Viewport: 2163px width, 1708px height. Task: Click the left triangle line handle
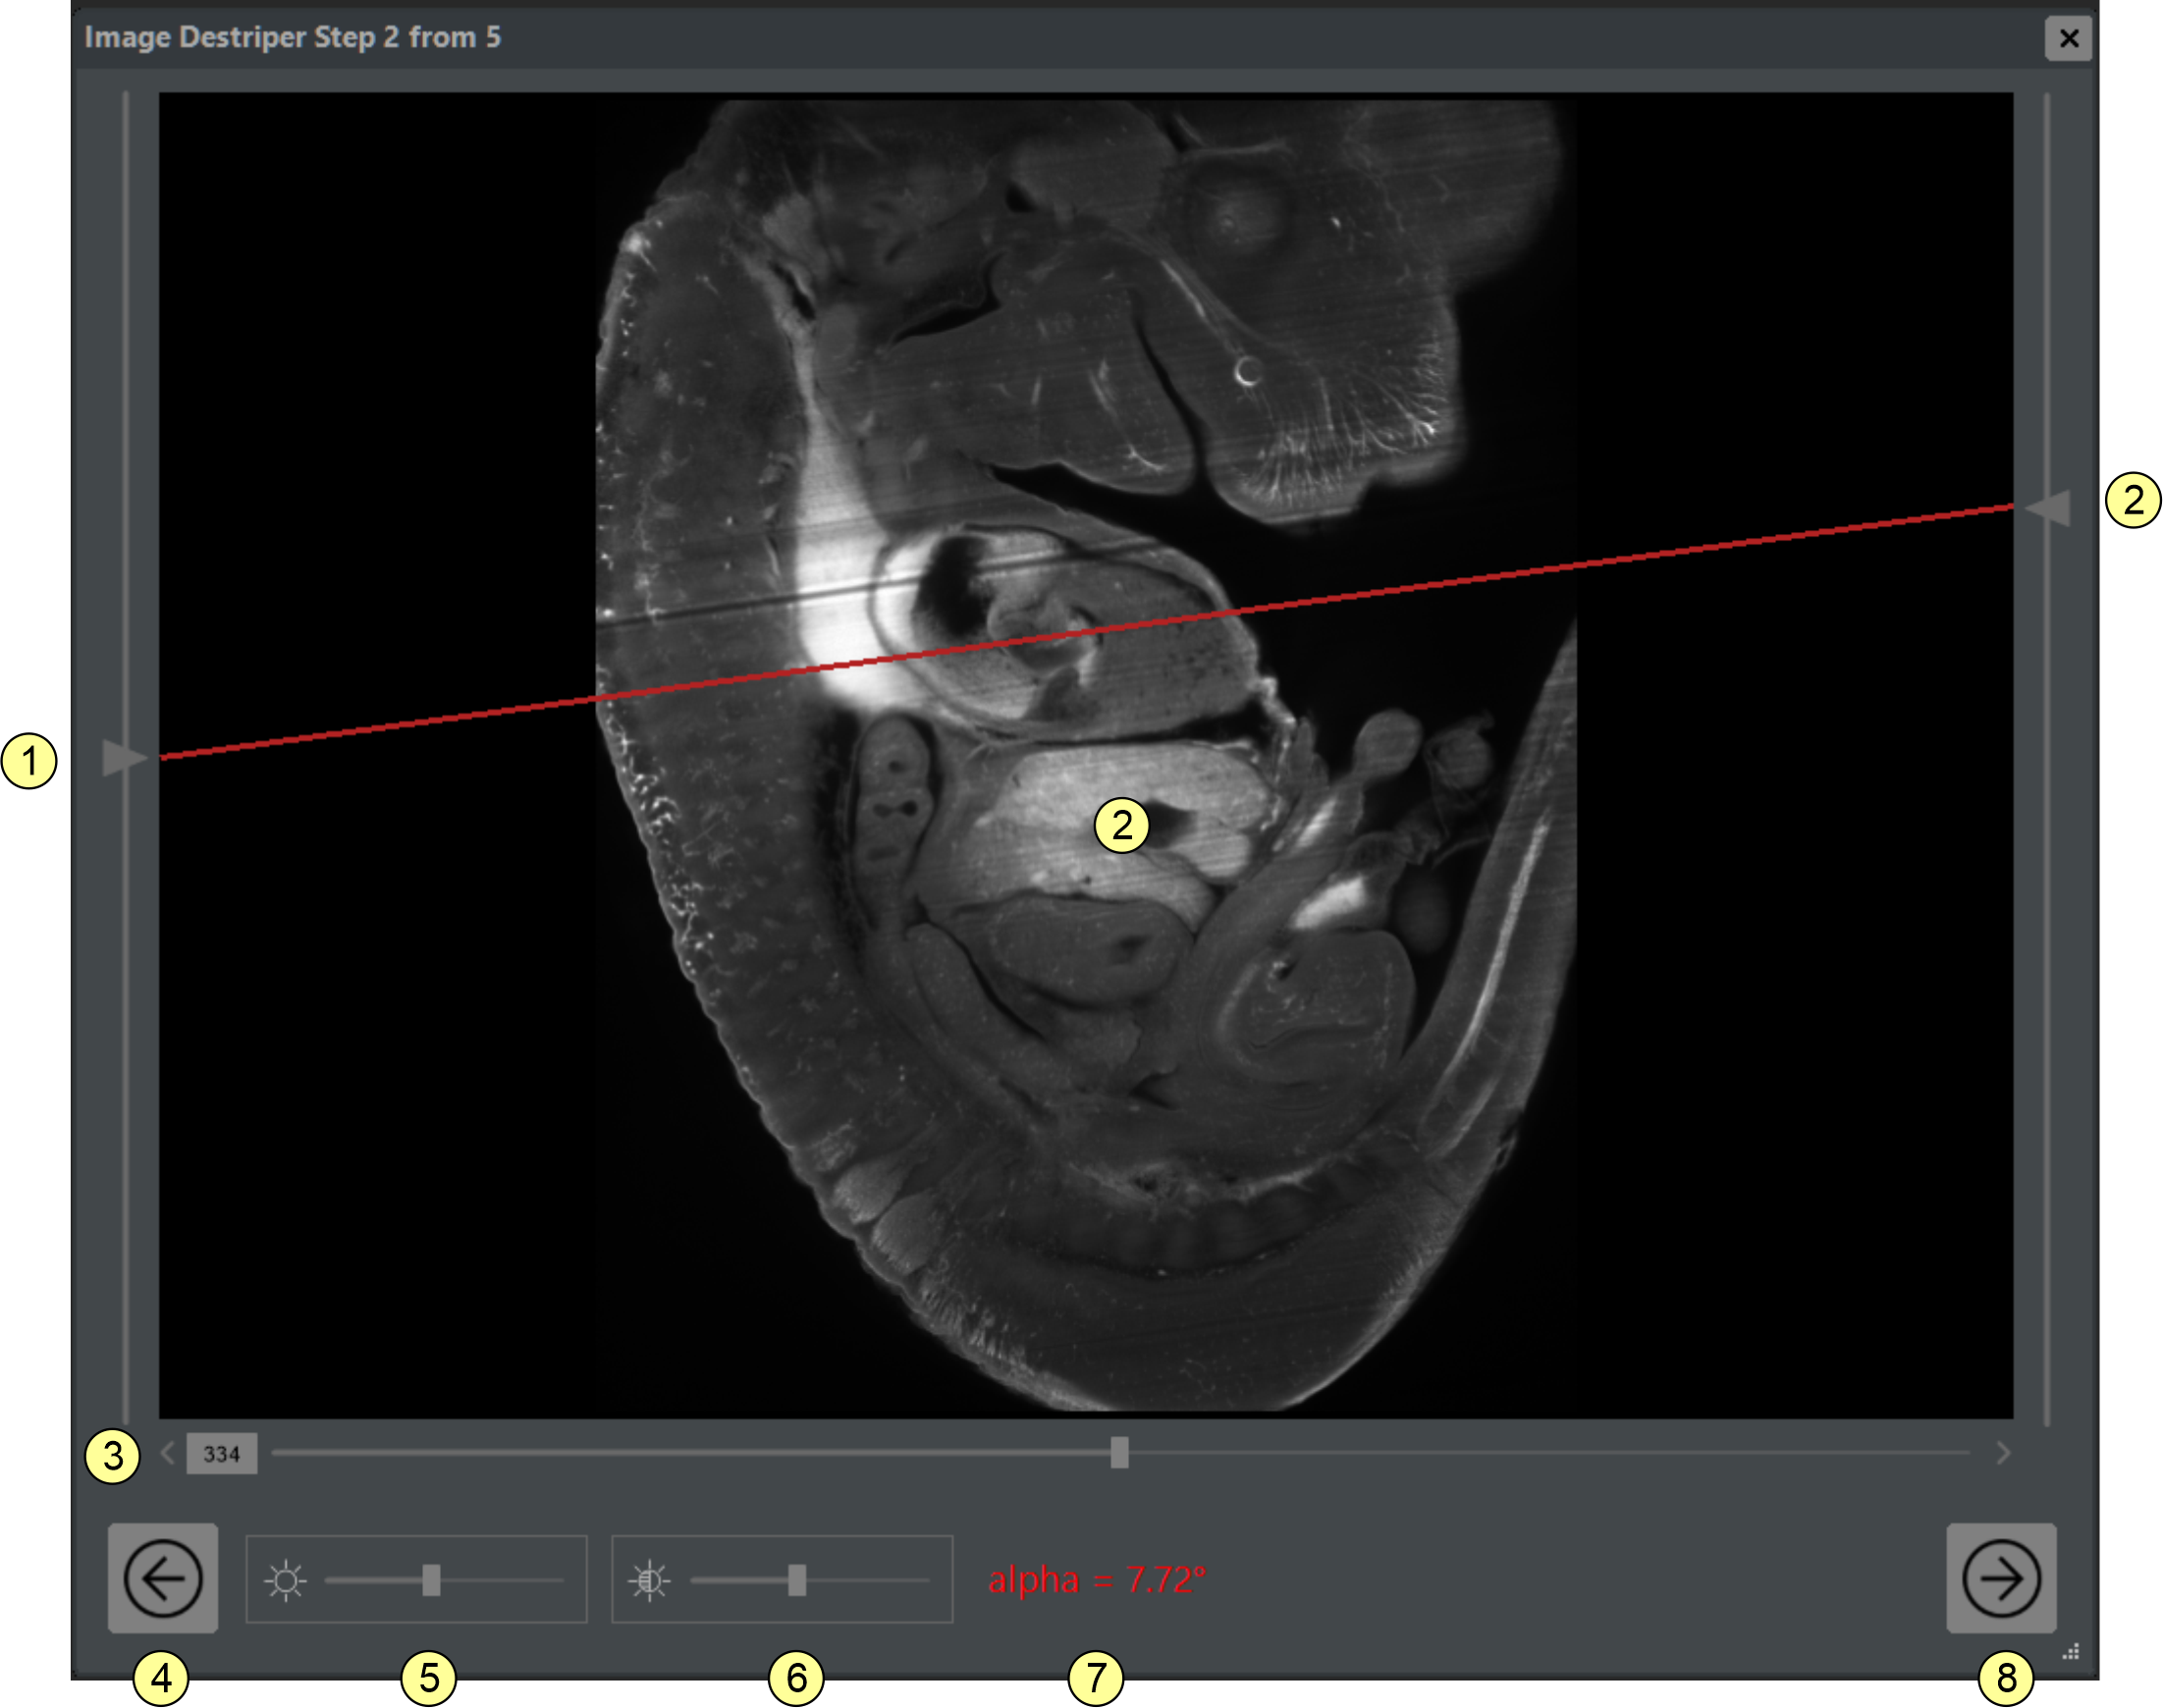pyautogui.click(x=122, y=757)
